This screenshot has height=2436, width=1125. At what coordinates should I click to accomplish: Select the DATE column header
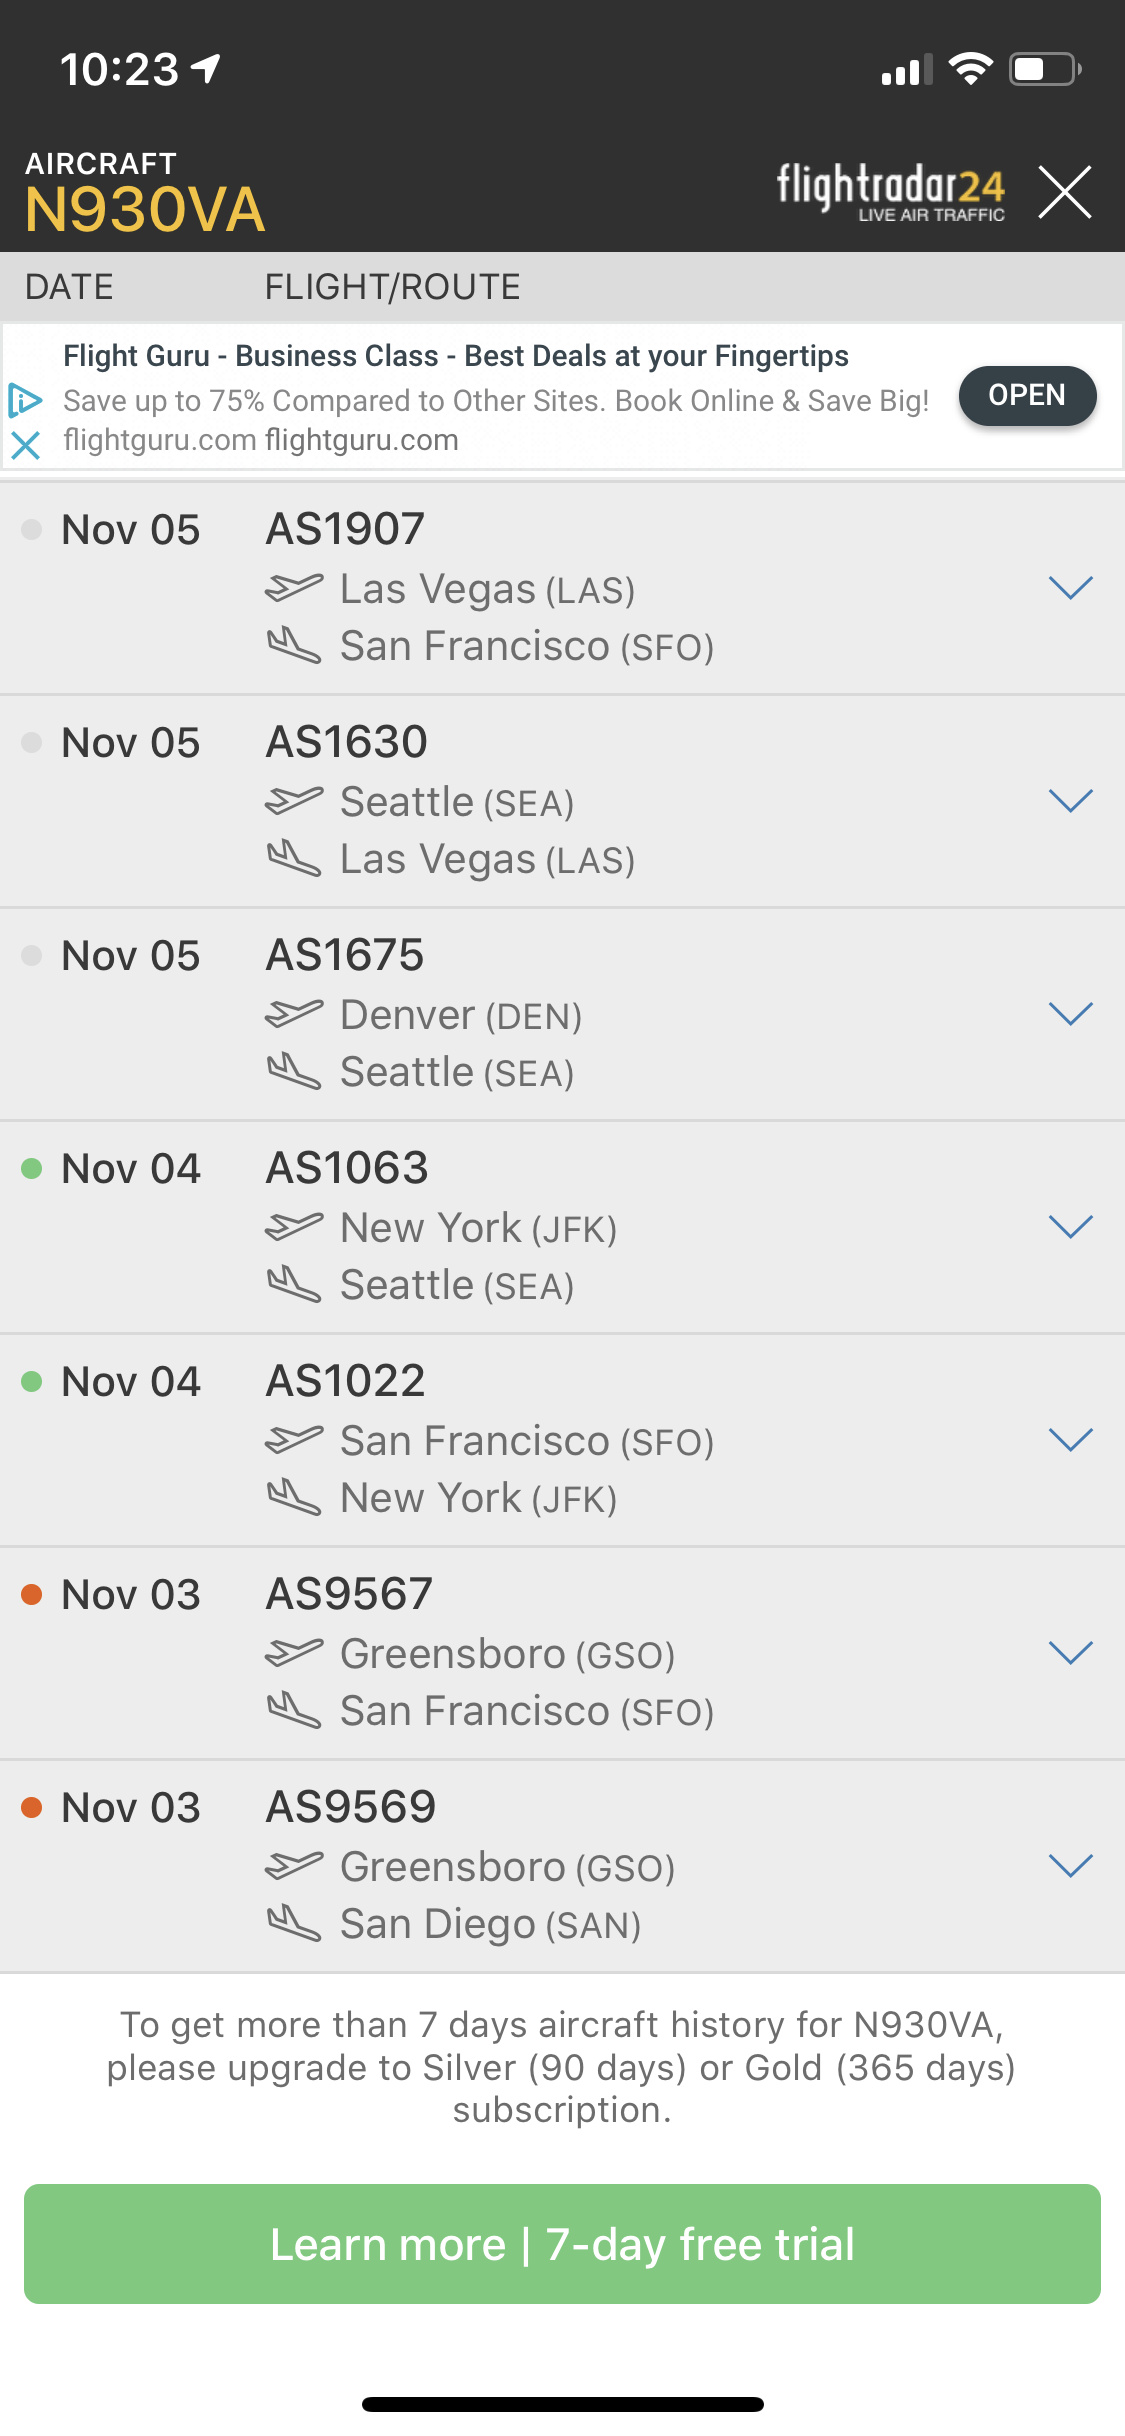(69, 287)
